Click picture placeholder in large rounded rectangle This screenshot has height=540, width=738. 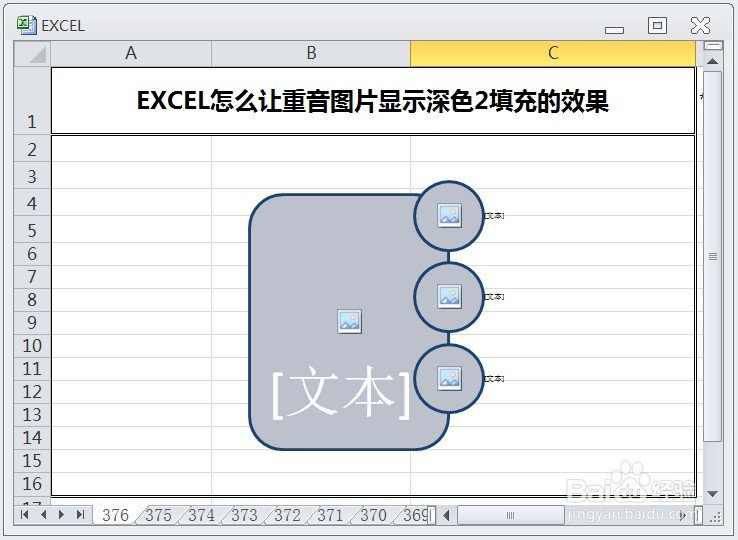(350, 322)
